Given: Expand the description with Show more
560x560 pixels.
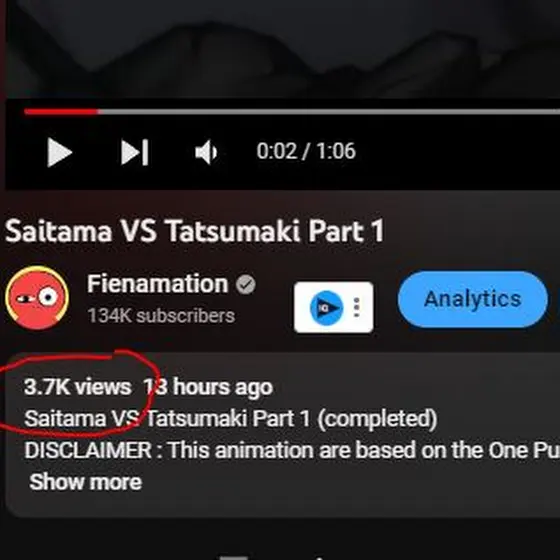Looking at the screenshot, I should pyautogui.click(x=86, y=482).
